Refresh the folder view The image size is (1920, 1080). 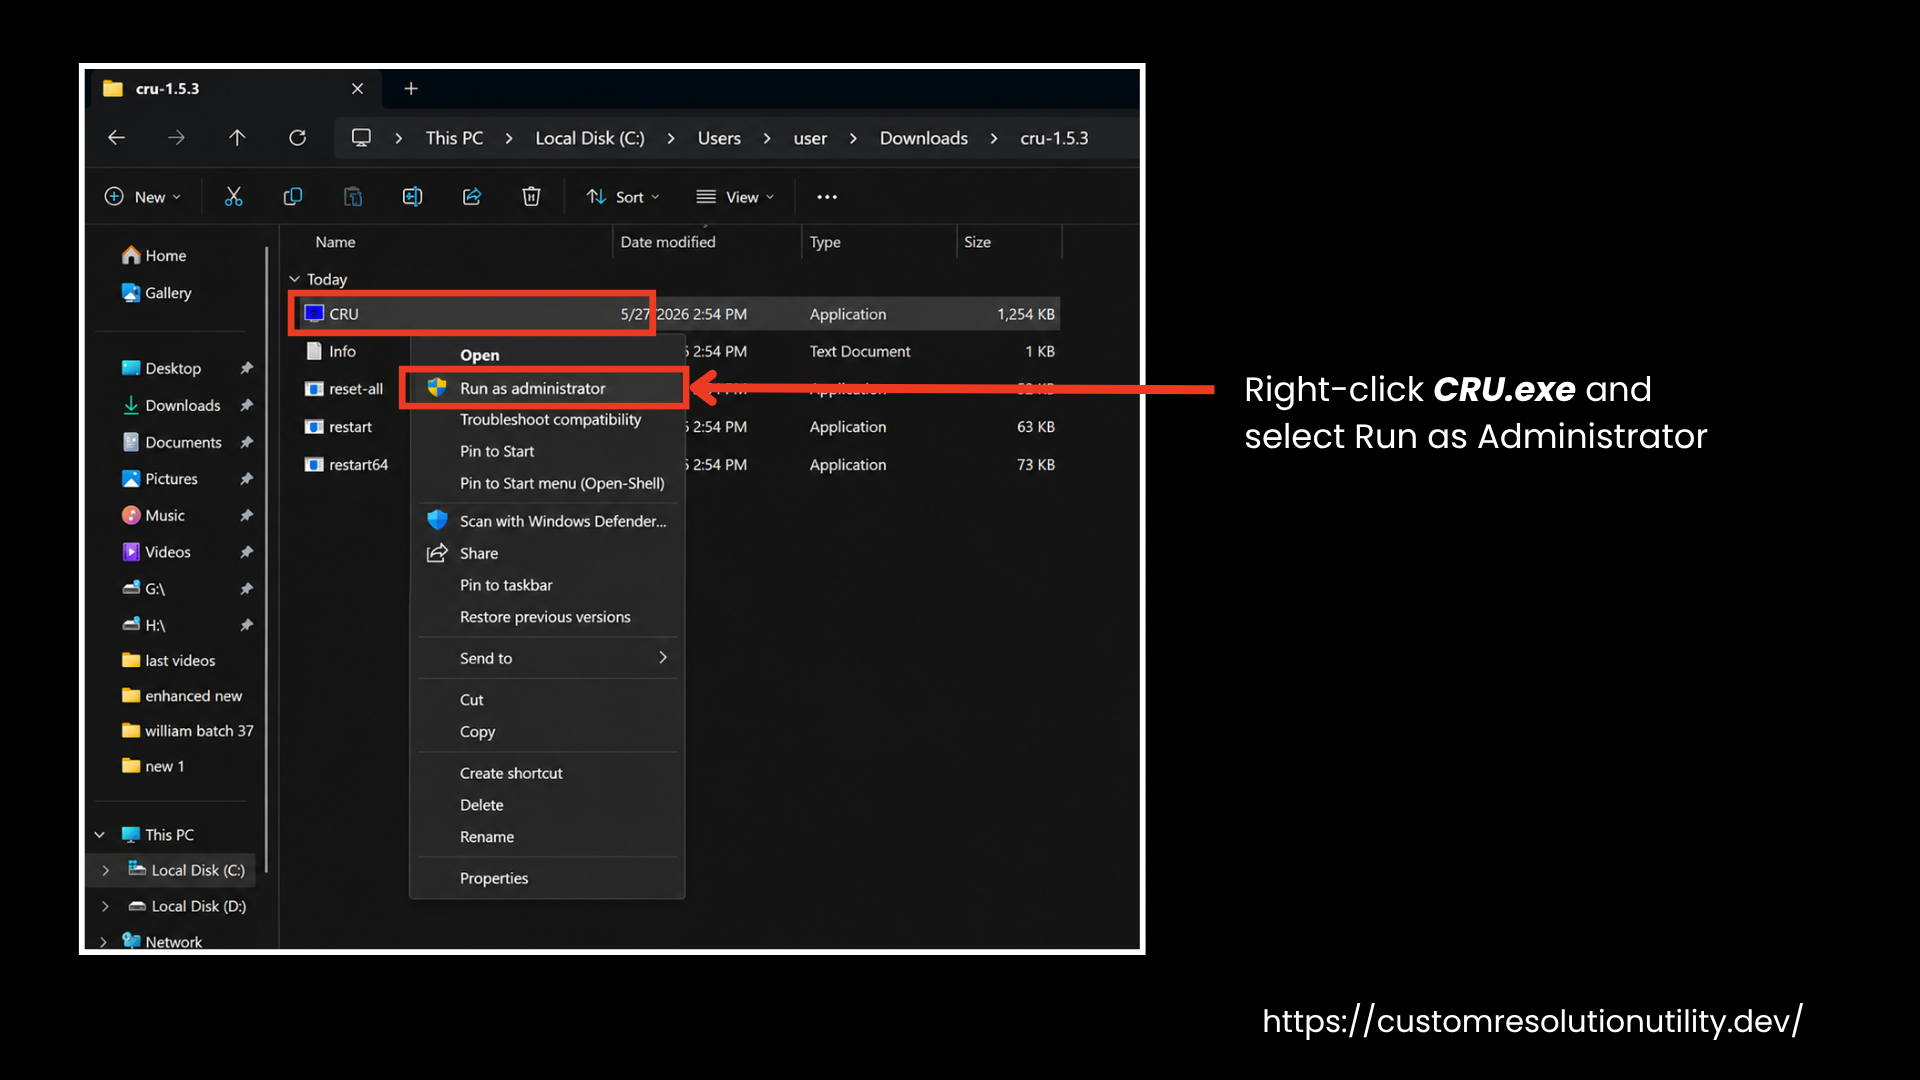click(x=298, y=138)
